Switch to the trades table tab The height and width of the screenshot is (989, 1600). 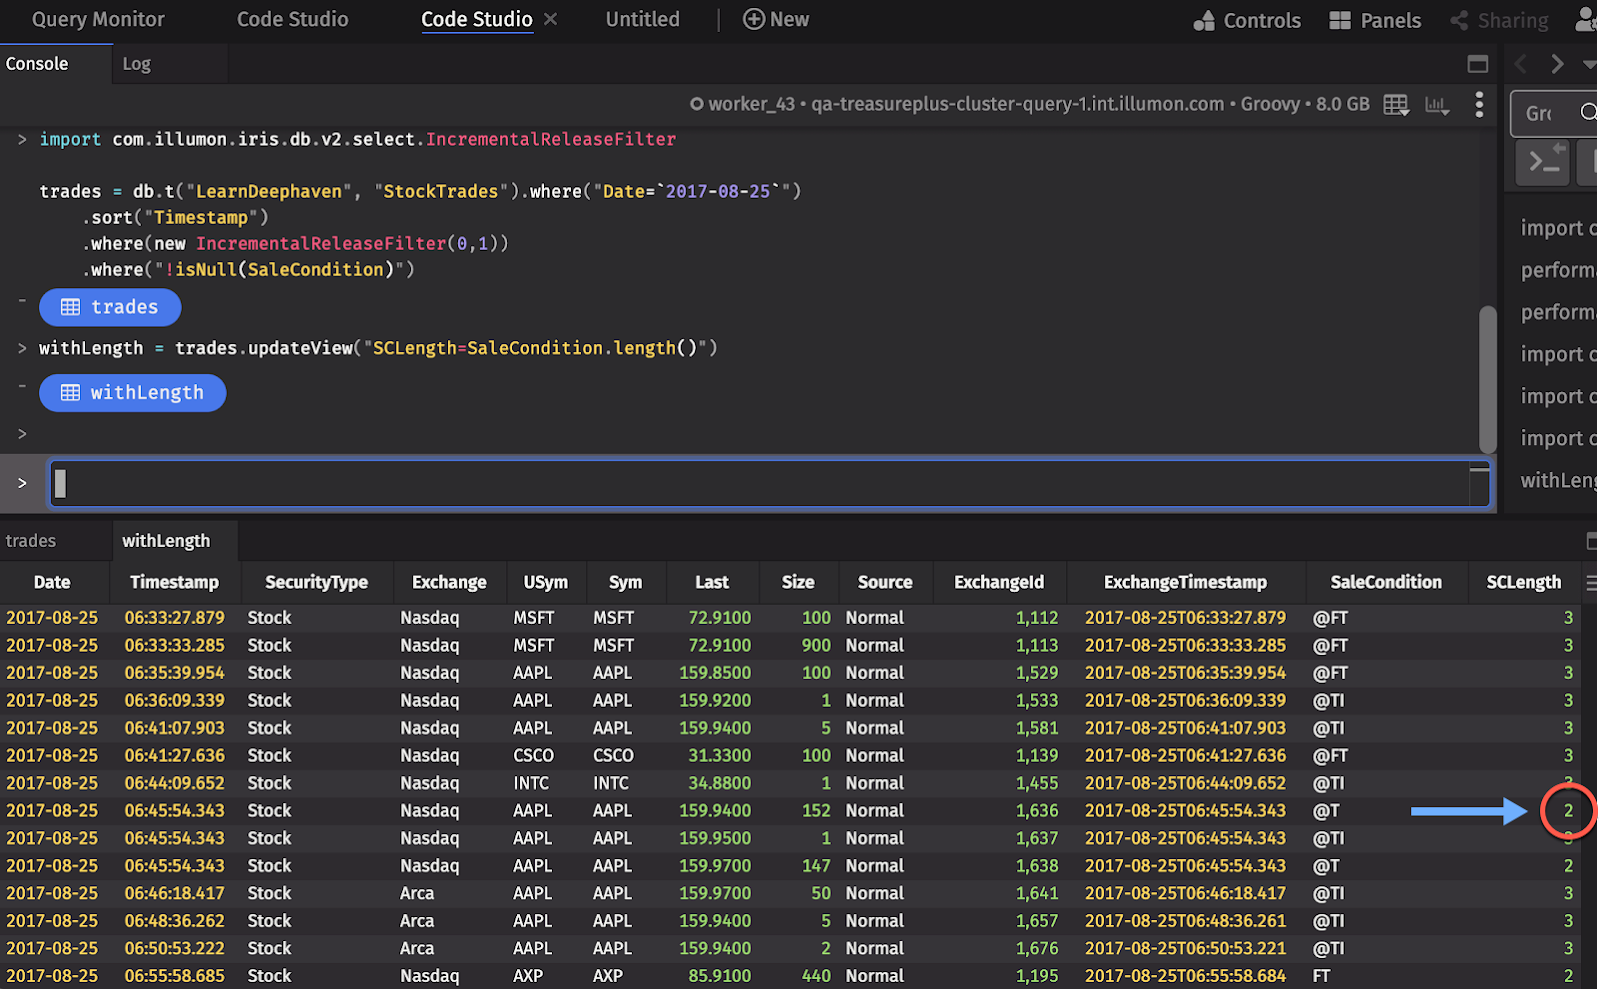coord(31,541)
